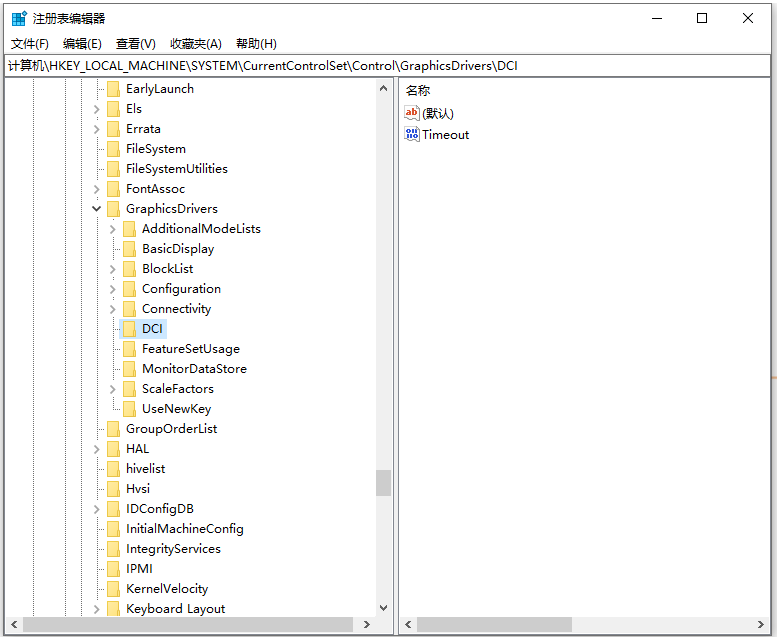The image size is (777, 639).
Task: Click the 名称 column header
Action: pyautogui.click(x=418, y=91)
